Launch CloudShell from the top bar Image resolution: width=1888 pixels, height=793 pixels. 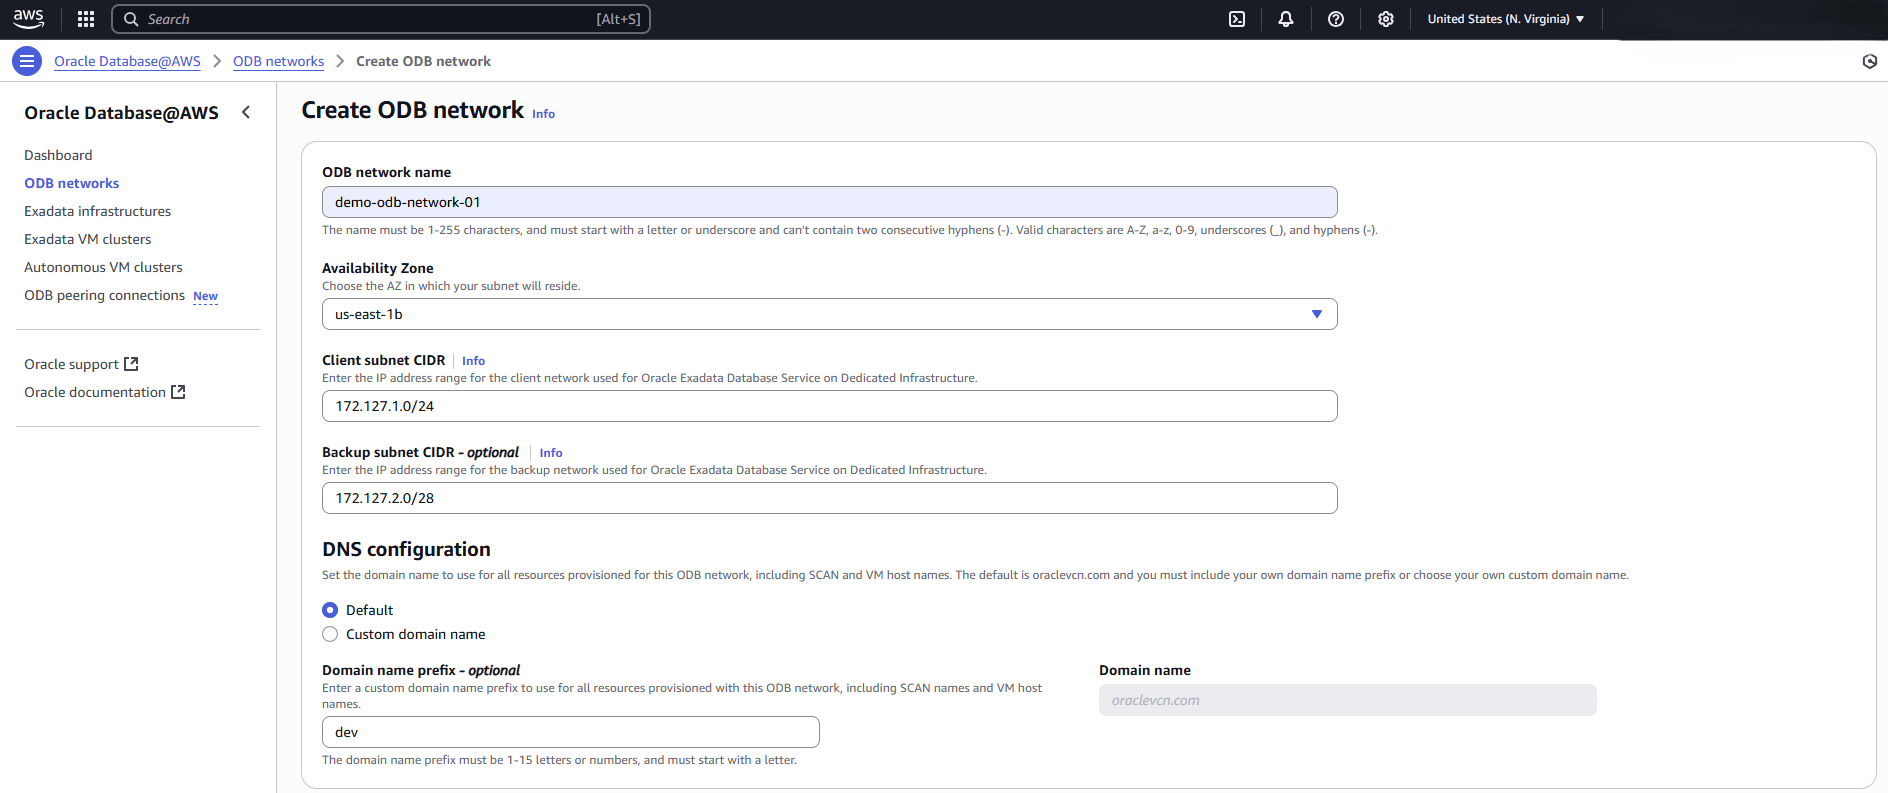1237,19
